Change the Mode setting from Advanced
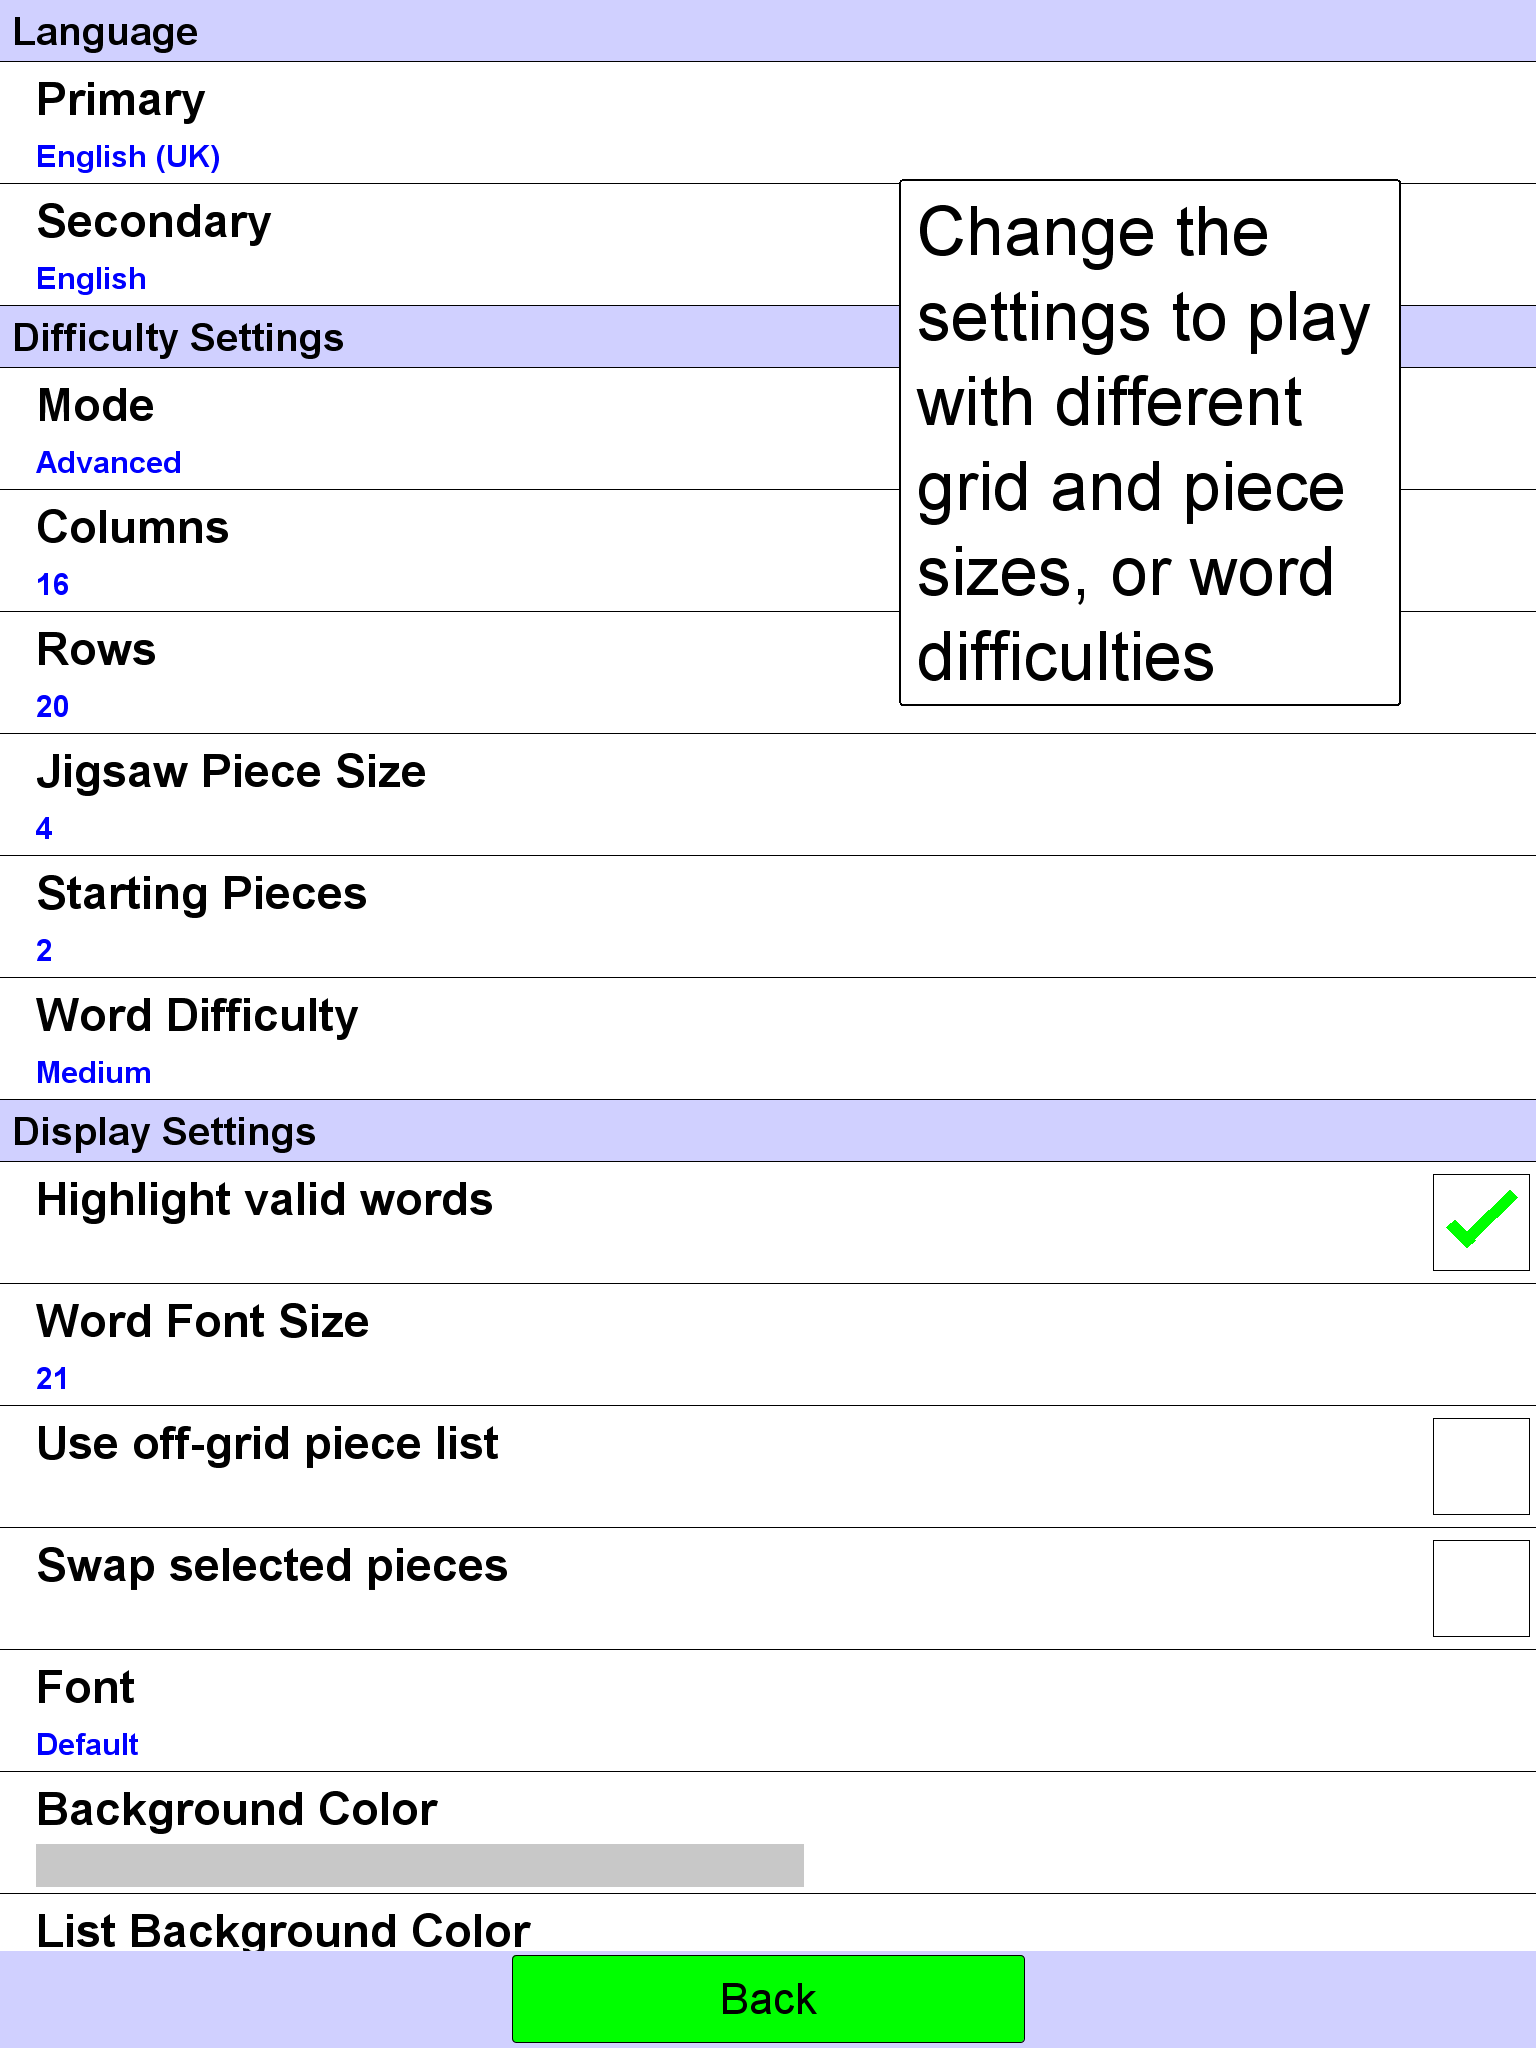This screenshot has height=2048, width=1536. 450,429
